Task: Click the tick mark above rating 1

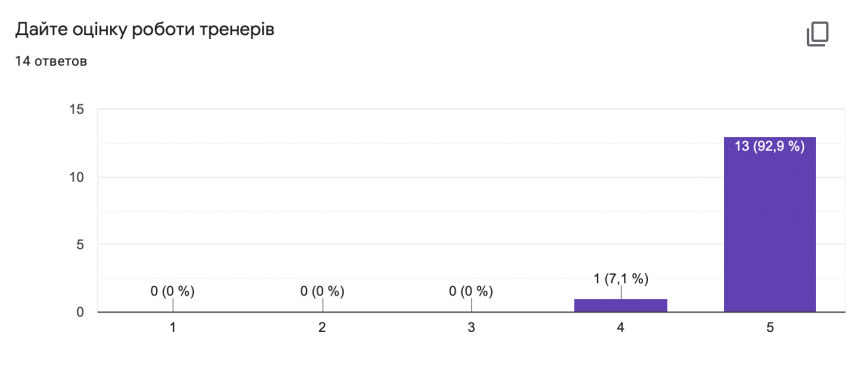Action: click(x=173, y=305)
